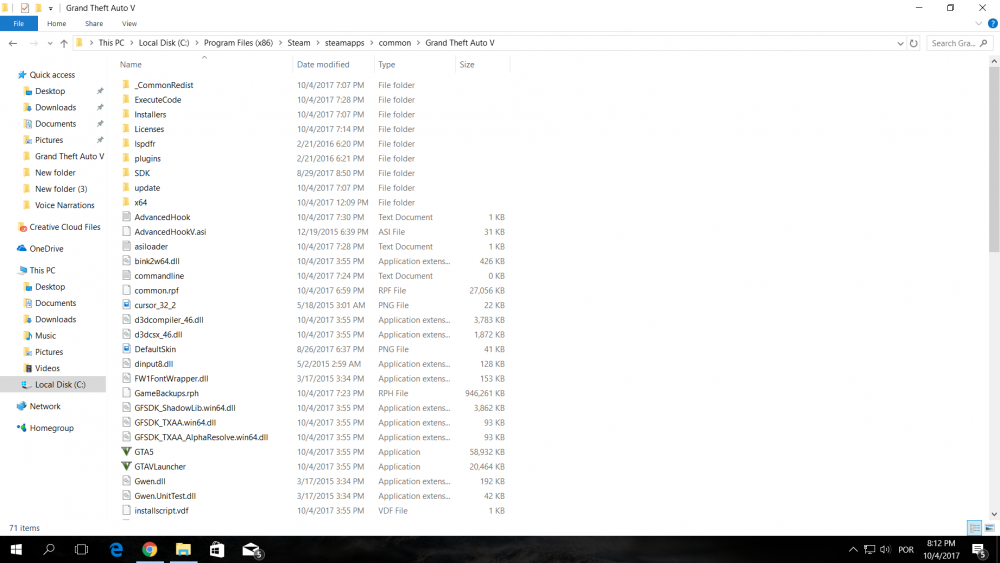This screenshot has width=1000, height=563.
Task: Switch to Details view icon
Action: 974,528
